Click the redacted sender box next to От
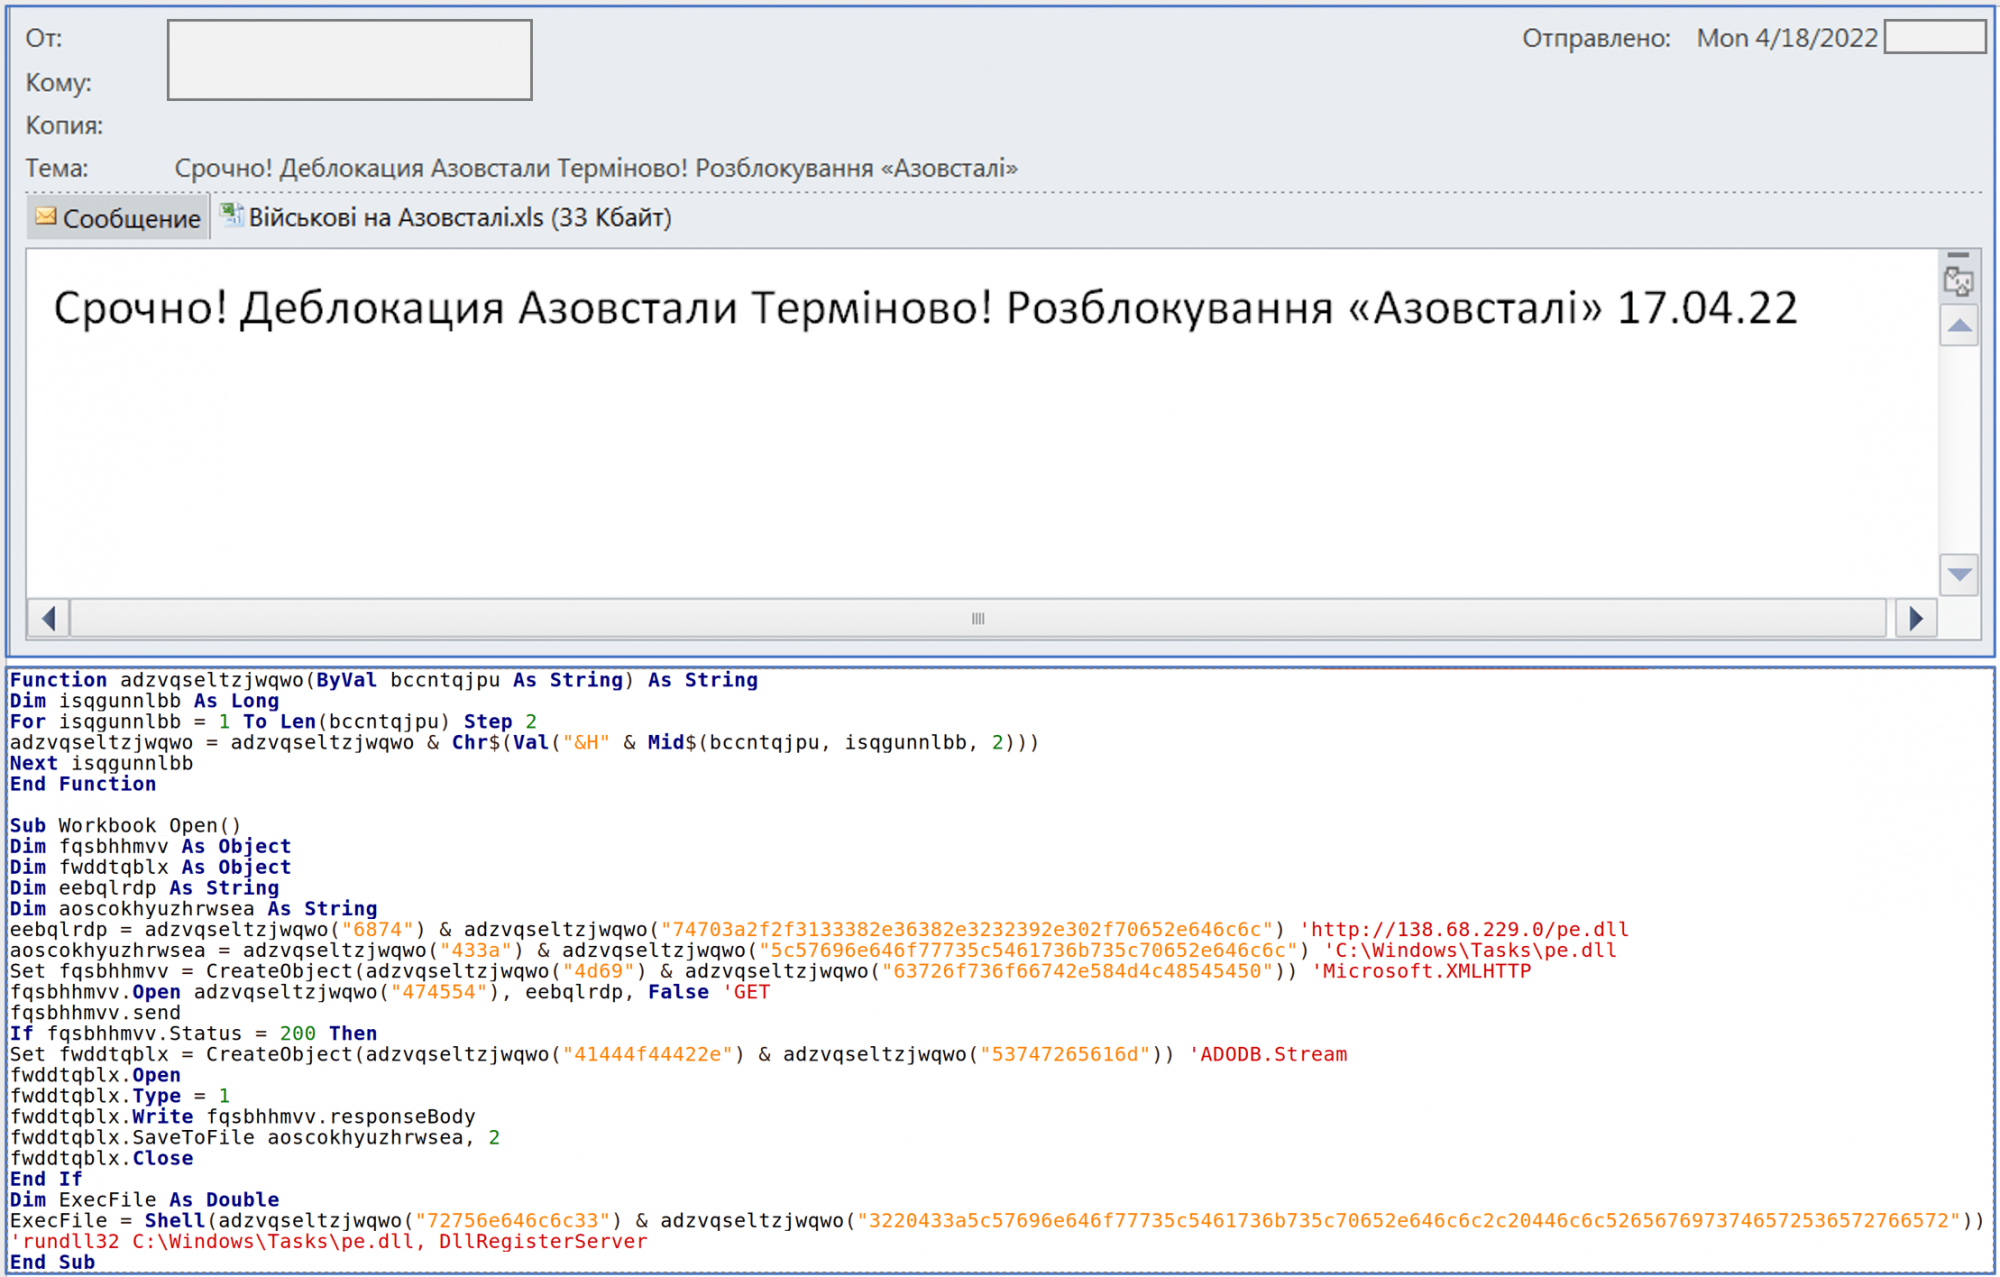The image size is (2000, 1277). click(x=349, y=60)
